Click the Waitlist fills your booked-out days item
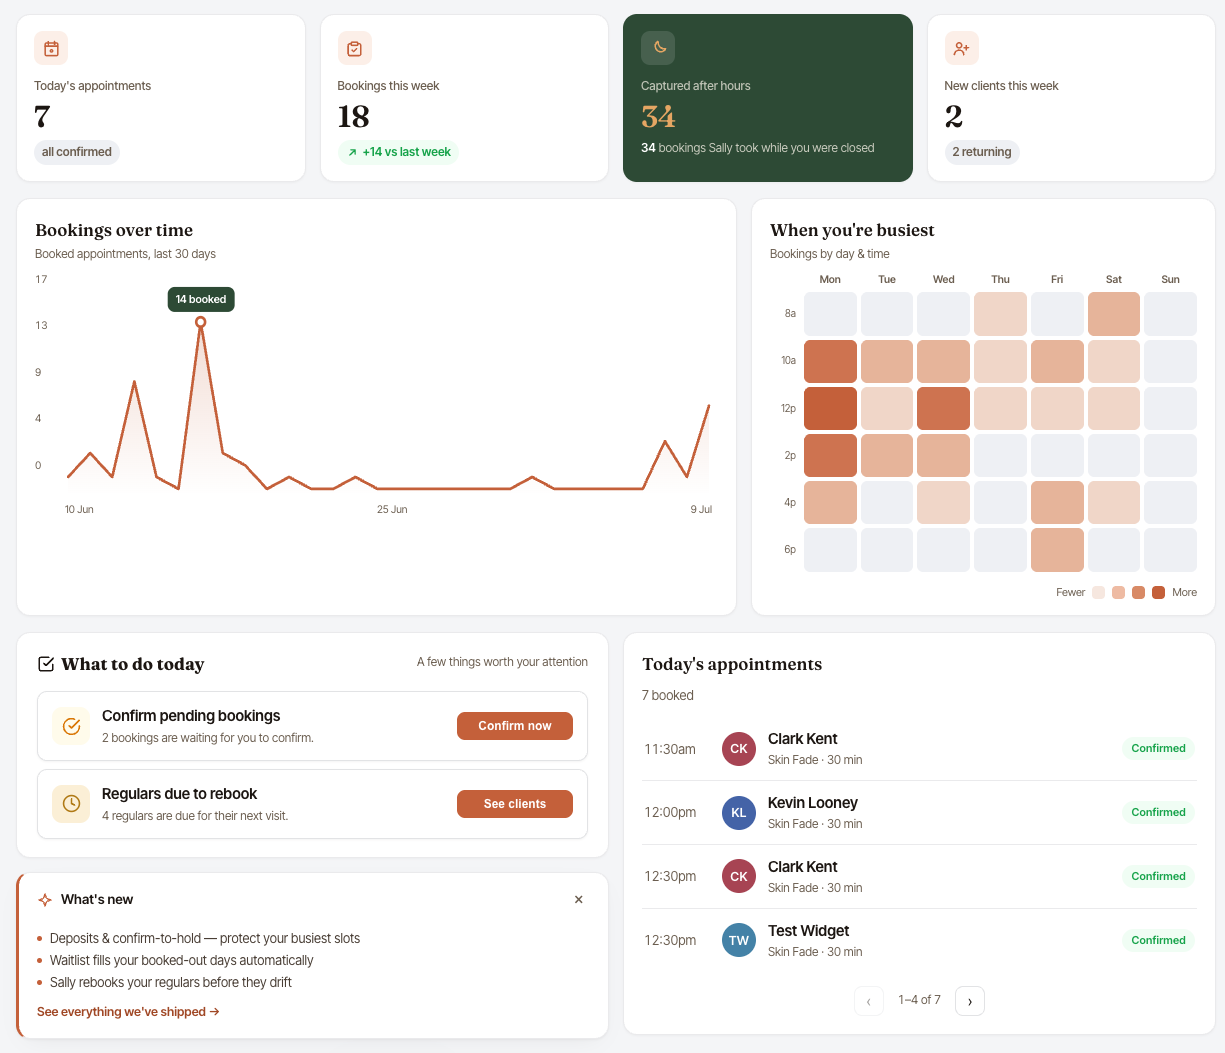The image size is (1225, 1053). click(x=181, y=960)
